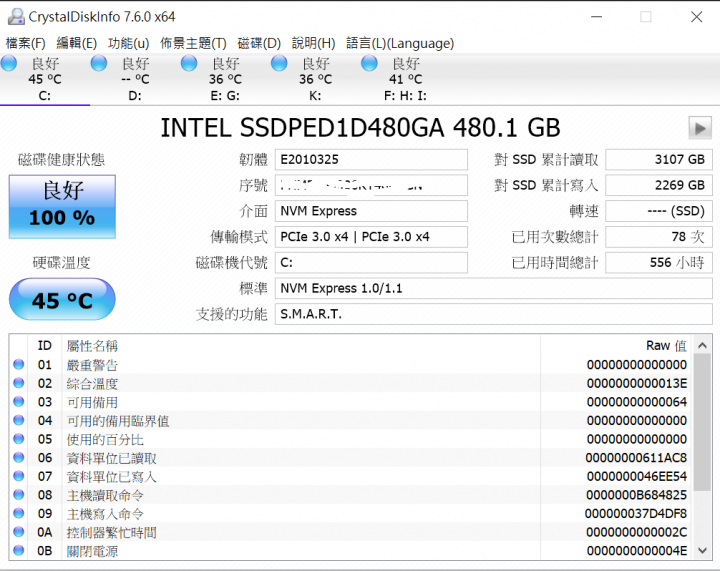720x571 pixels.
Task: Open the 說明(H) menu
Action: point(314,43)
